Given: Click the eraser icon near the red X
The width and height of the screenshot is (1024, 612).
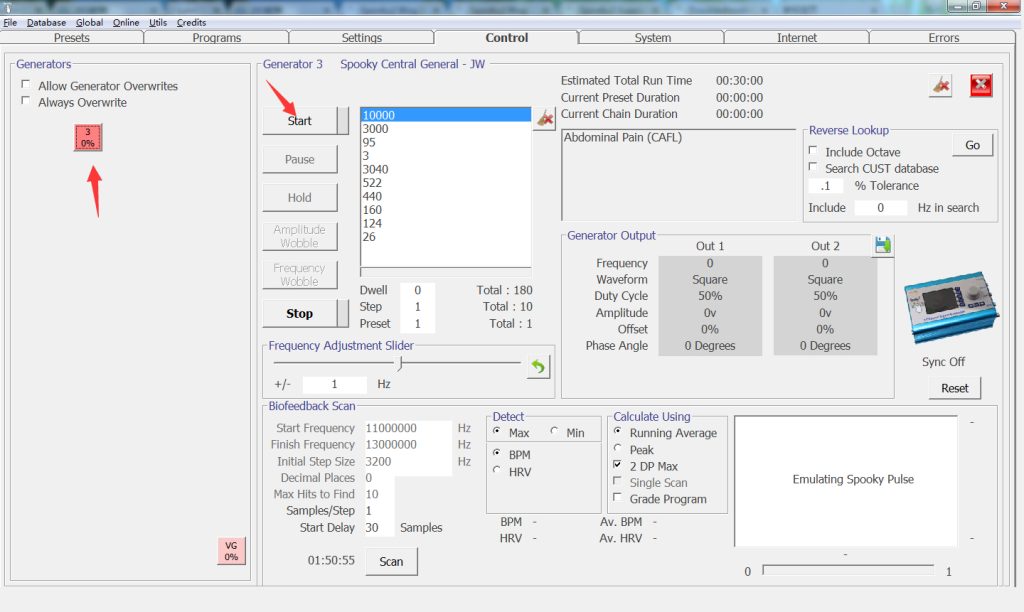Looking at the screenshot, I should pos(940,86).
